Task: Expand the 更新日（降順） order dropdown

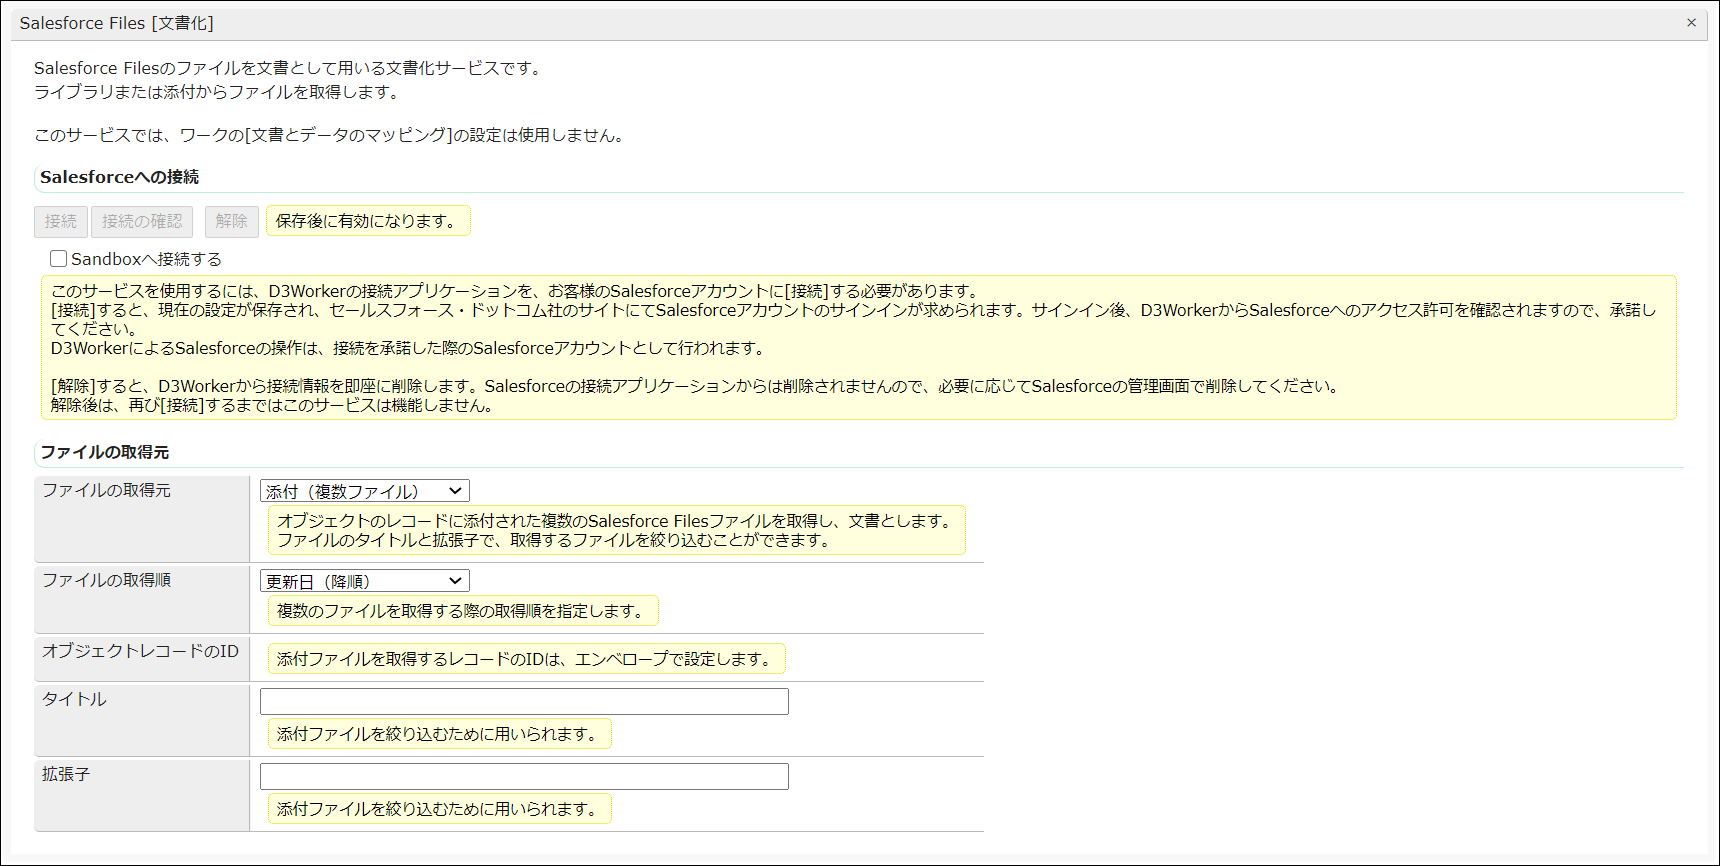Action: point(364,581)
